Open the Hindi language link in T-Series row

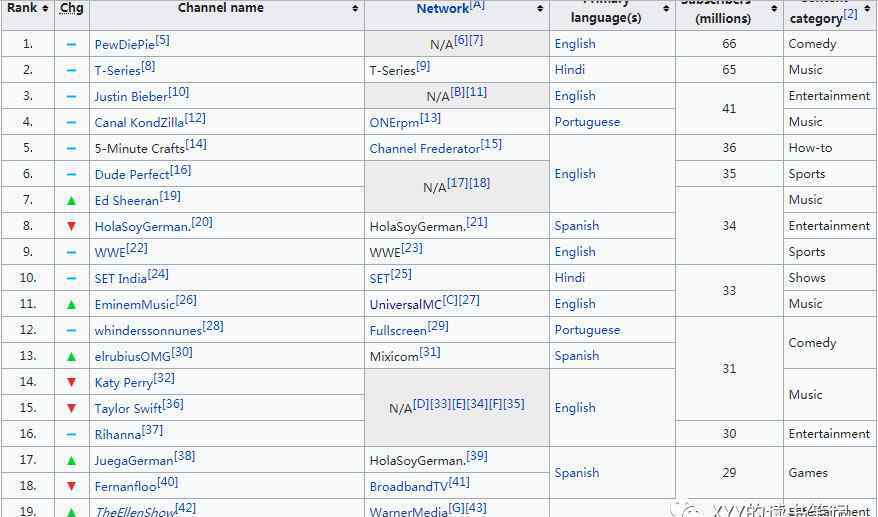(x=569, y=70)
